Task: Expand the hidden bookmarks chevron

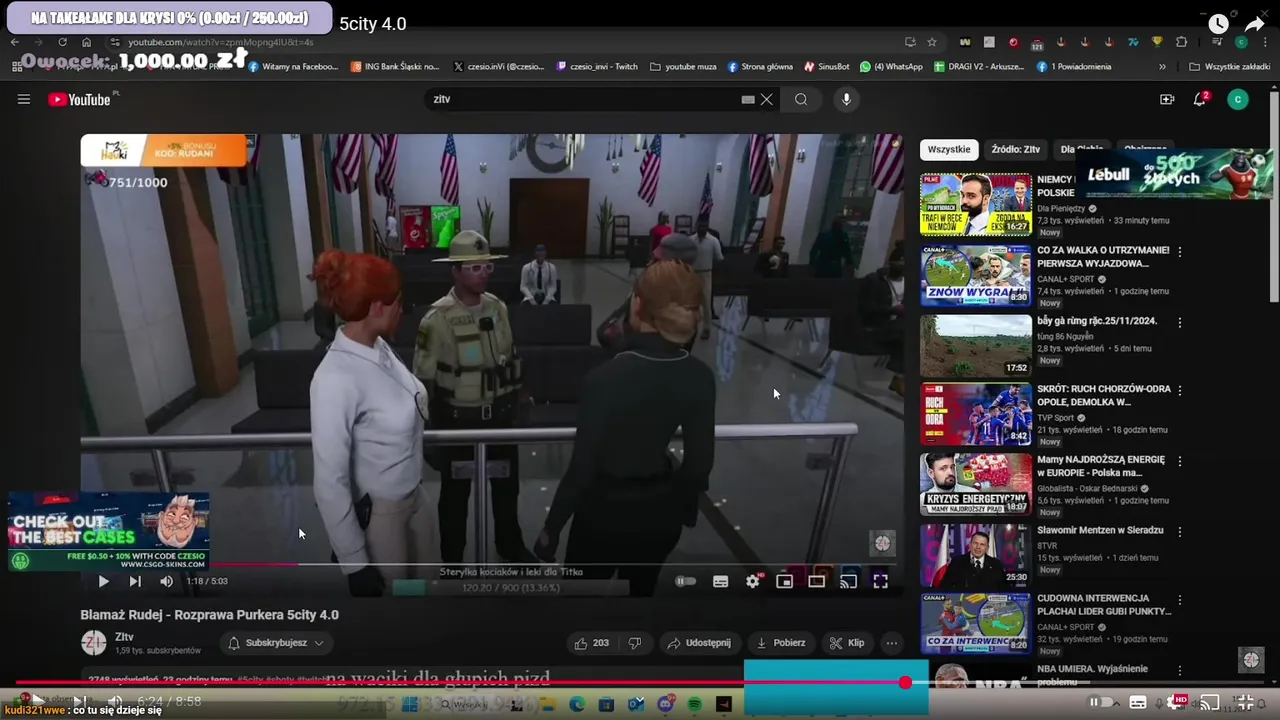Action: [1162, 67]
